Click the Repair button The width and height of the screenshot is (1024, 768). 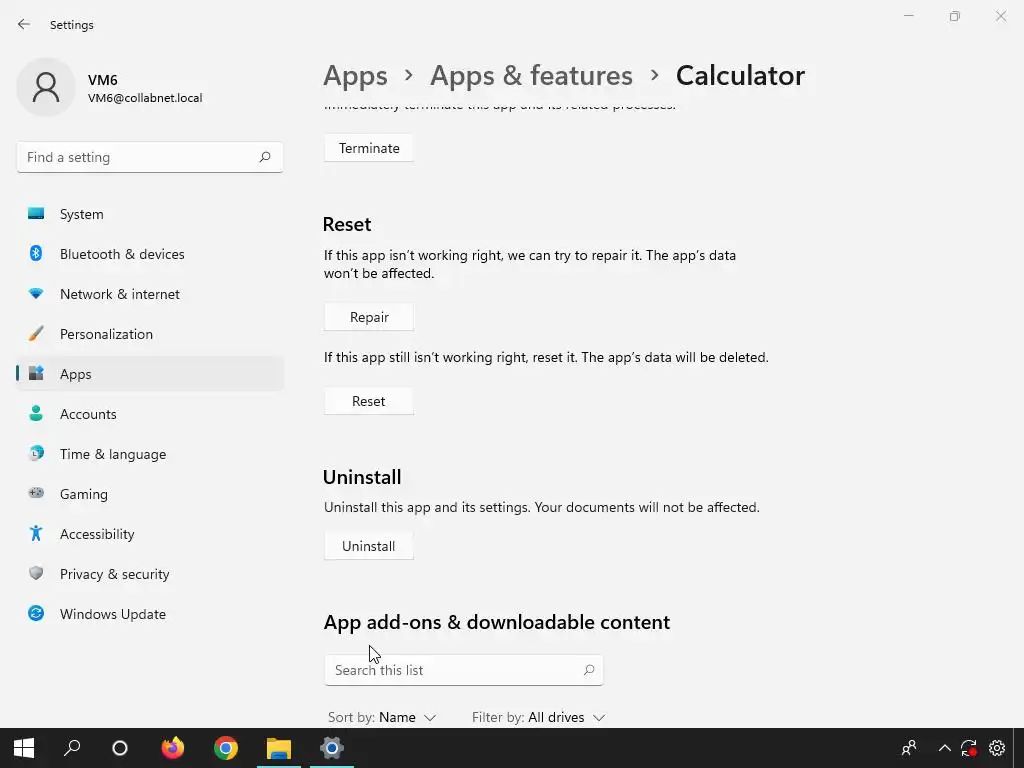tap(369, 317)
